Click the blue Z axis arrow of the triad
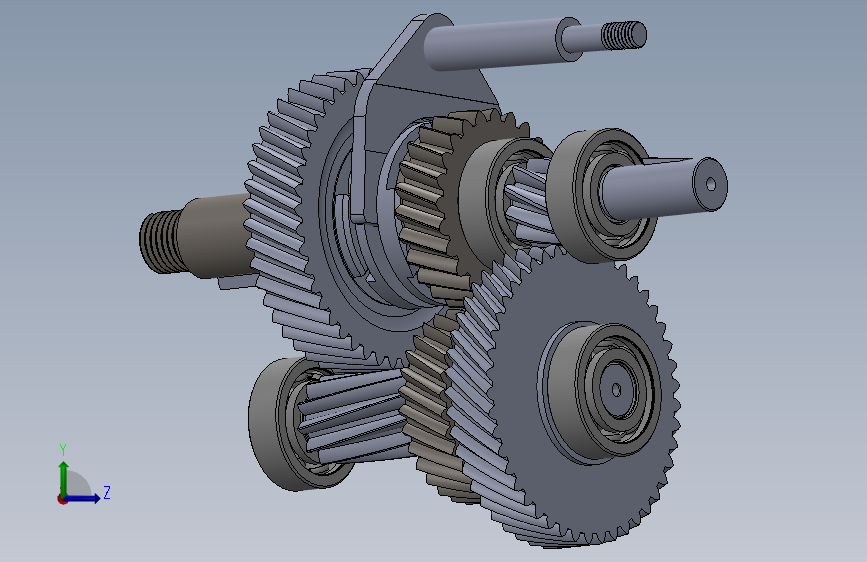This screenshot has width=867, height=562. click(83, 498)
